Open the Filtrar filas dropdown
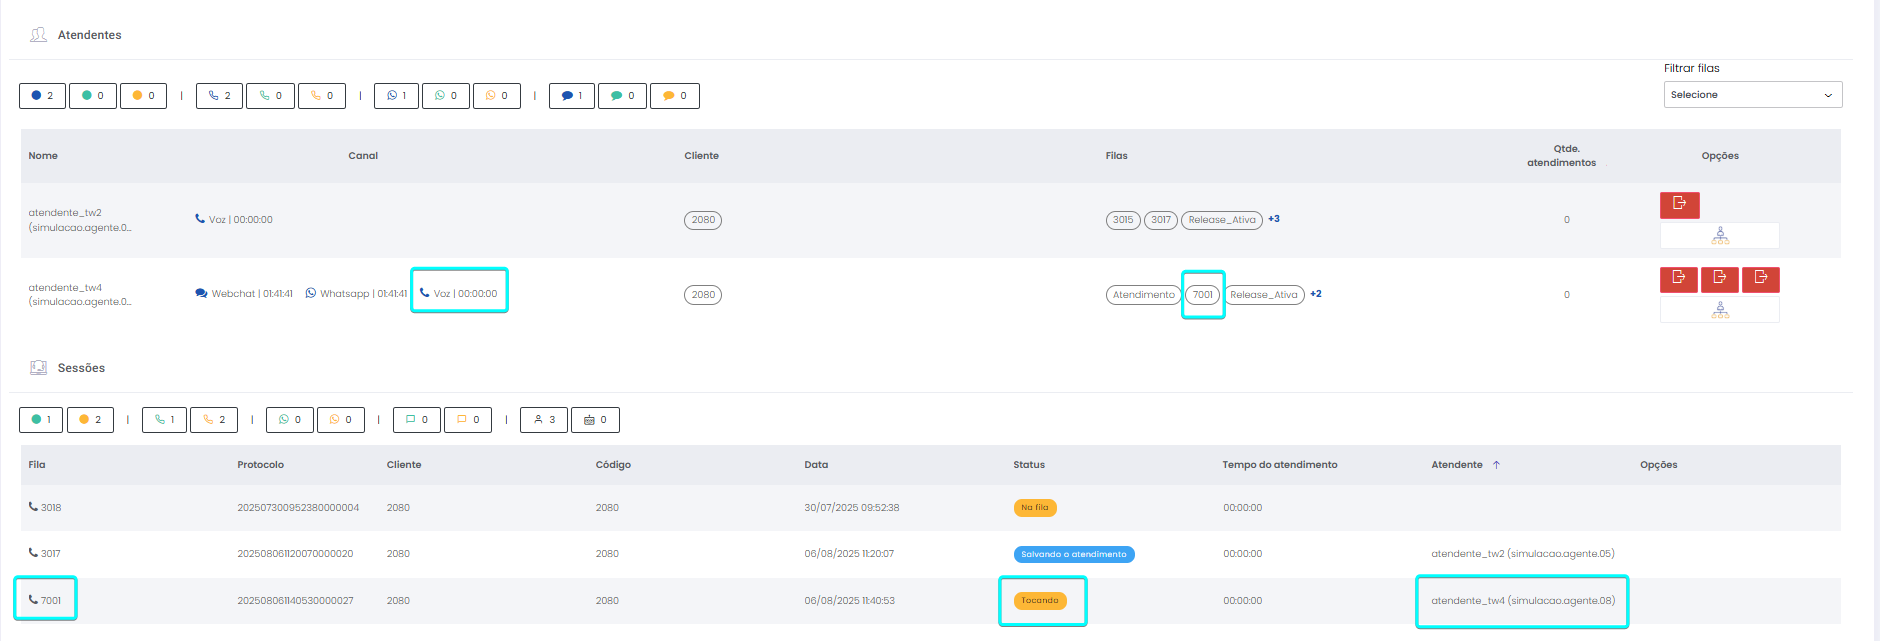 tap(1752, 95)
